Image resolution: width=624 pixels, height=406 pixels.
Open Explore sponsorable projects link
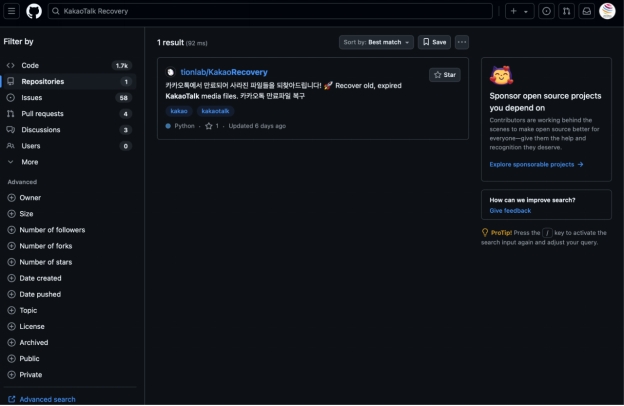coord(536,164)
